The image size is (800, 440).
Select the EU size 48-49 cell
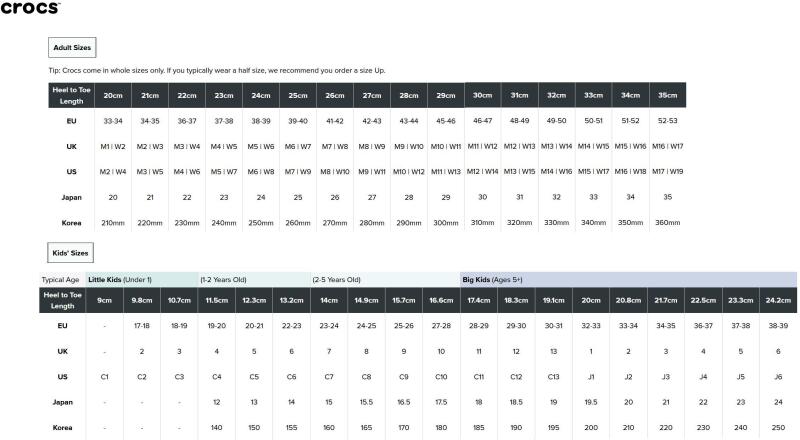tap(519, 121)
